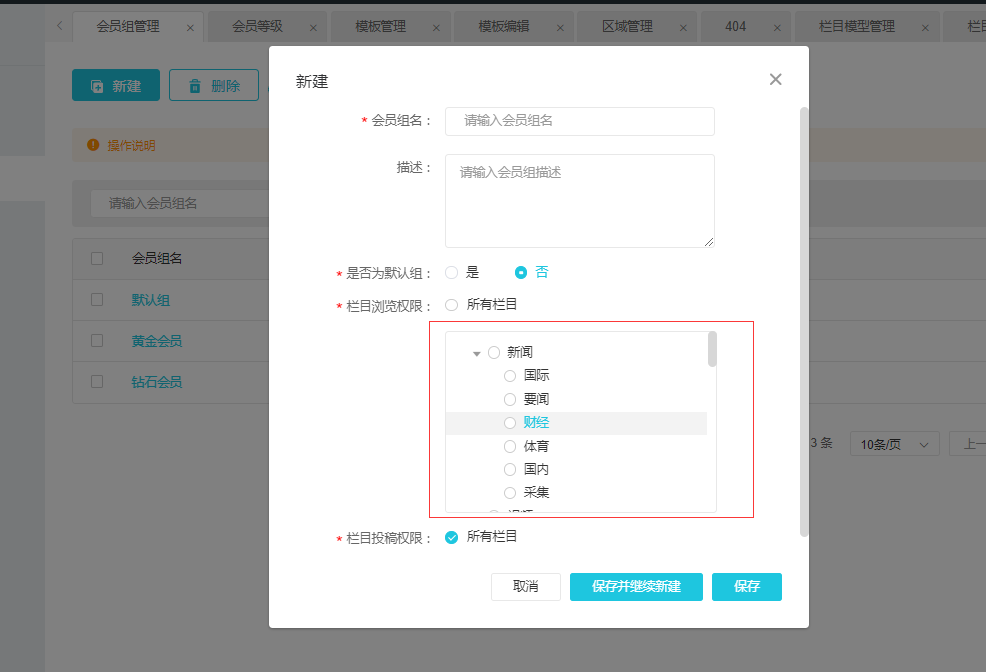Check the 体育 column checkbox
Image resolution: width=986 pixels, height=672 pixels.
510,446
